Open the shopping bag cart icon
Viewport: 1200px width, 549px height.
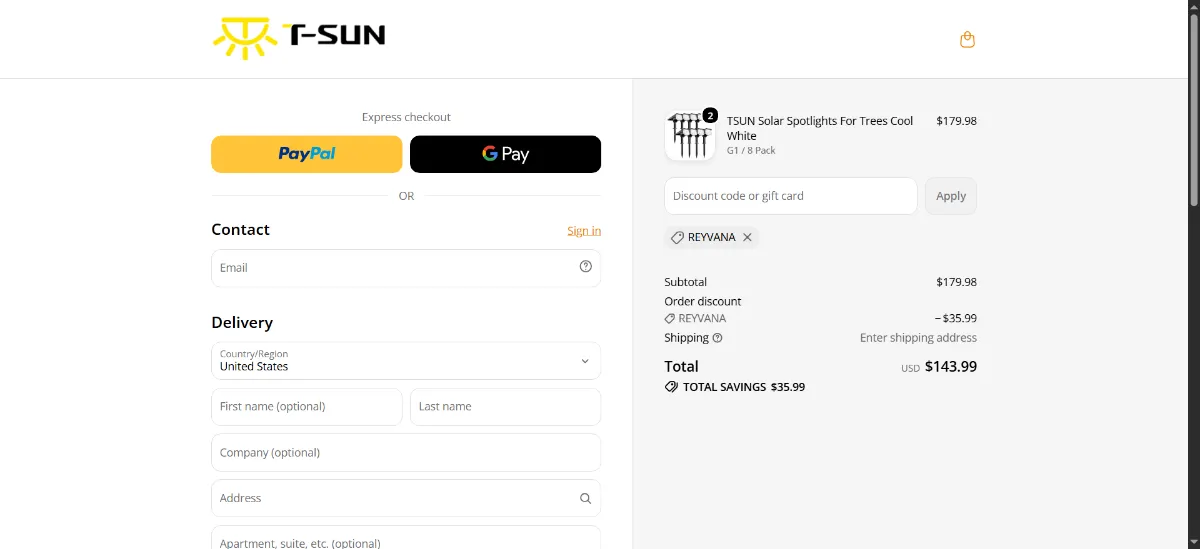point(967,40)
